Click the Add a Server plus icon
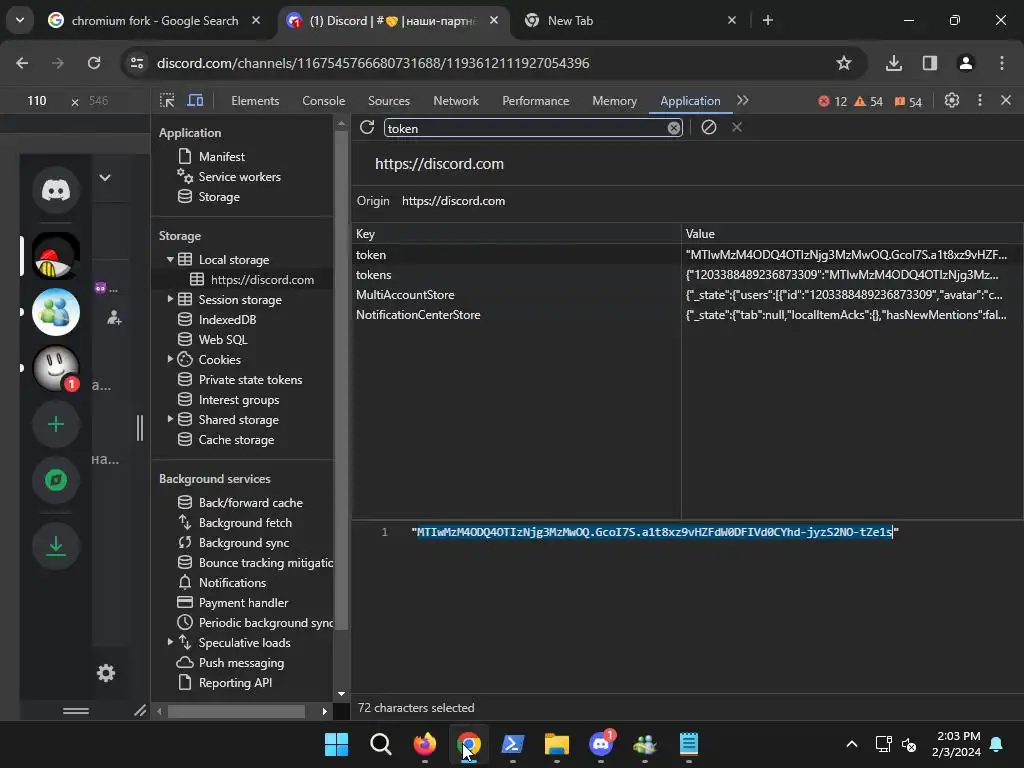The image size is (1024, 768). coord(56,424)
